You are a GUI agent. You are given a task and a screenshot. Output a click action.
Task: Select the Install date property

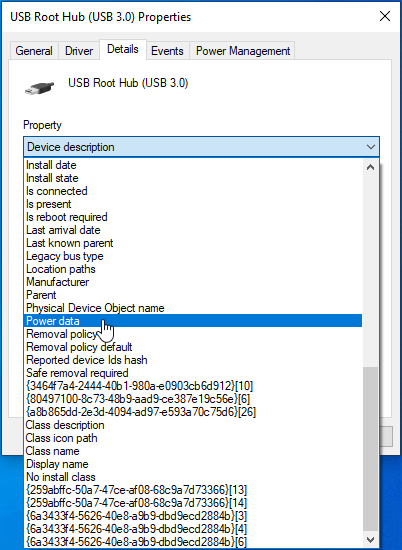pos(194,165)
